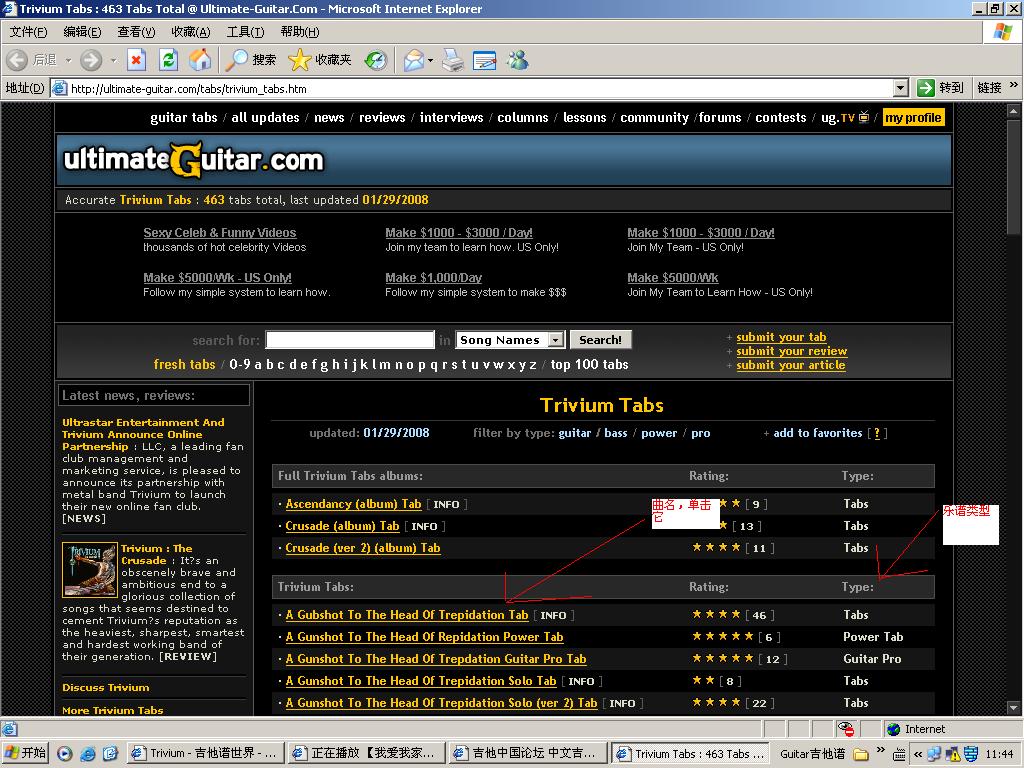Open 帮助(H) menu
The height and width of the screenshot is (768, 1024).
300,32
